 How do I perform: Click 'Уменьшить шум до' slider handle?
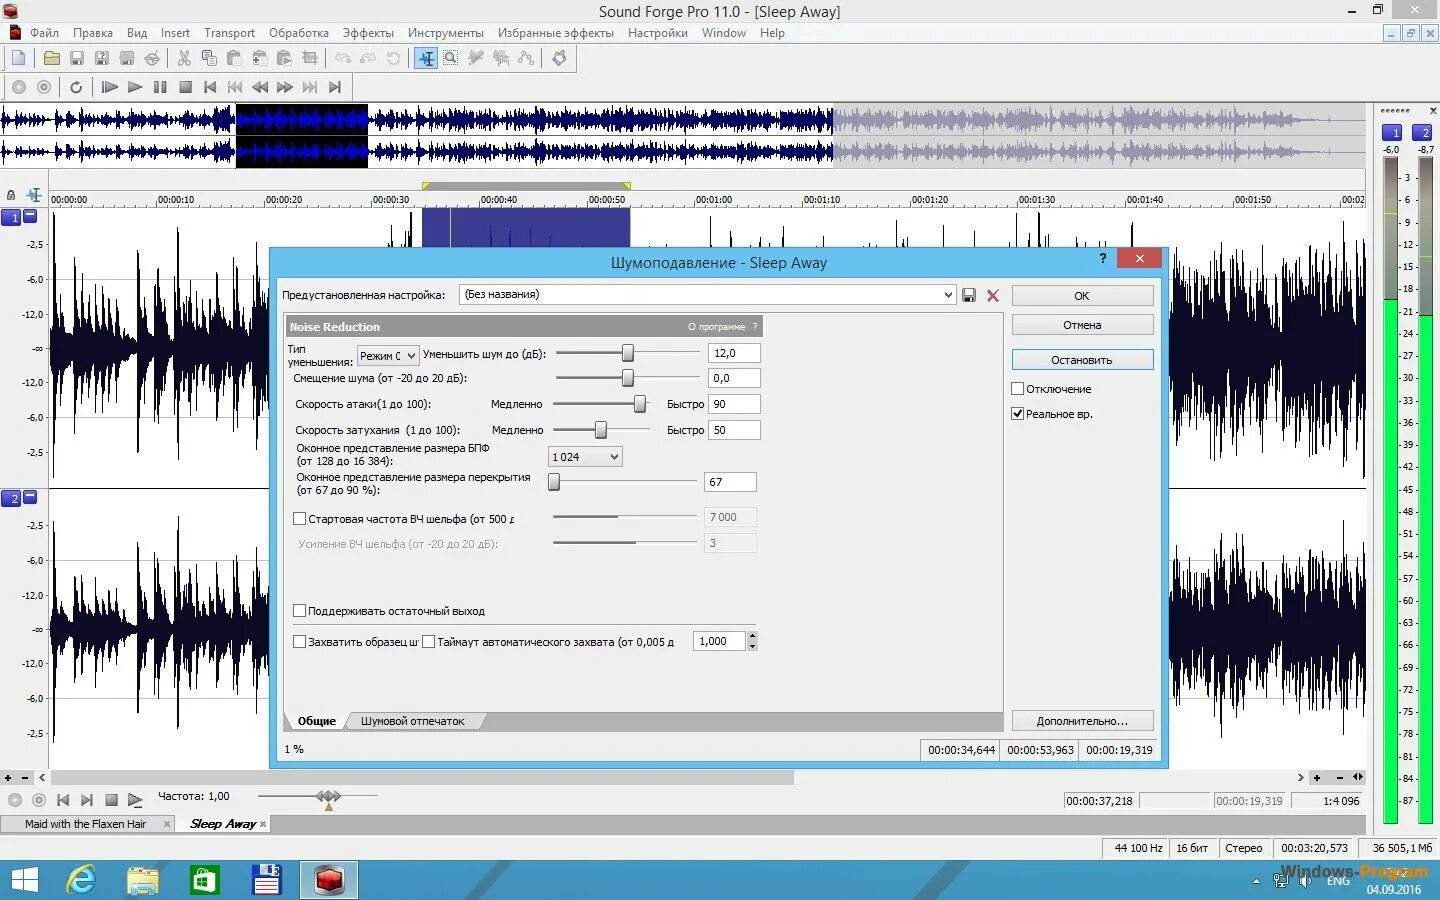pyautogui.click(x=628, y=353)
